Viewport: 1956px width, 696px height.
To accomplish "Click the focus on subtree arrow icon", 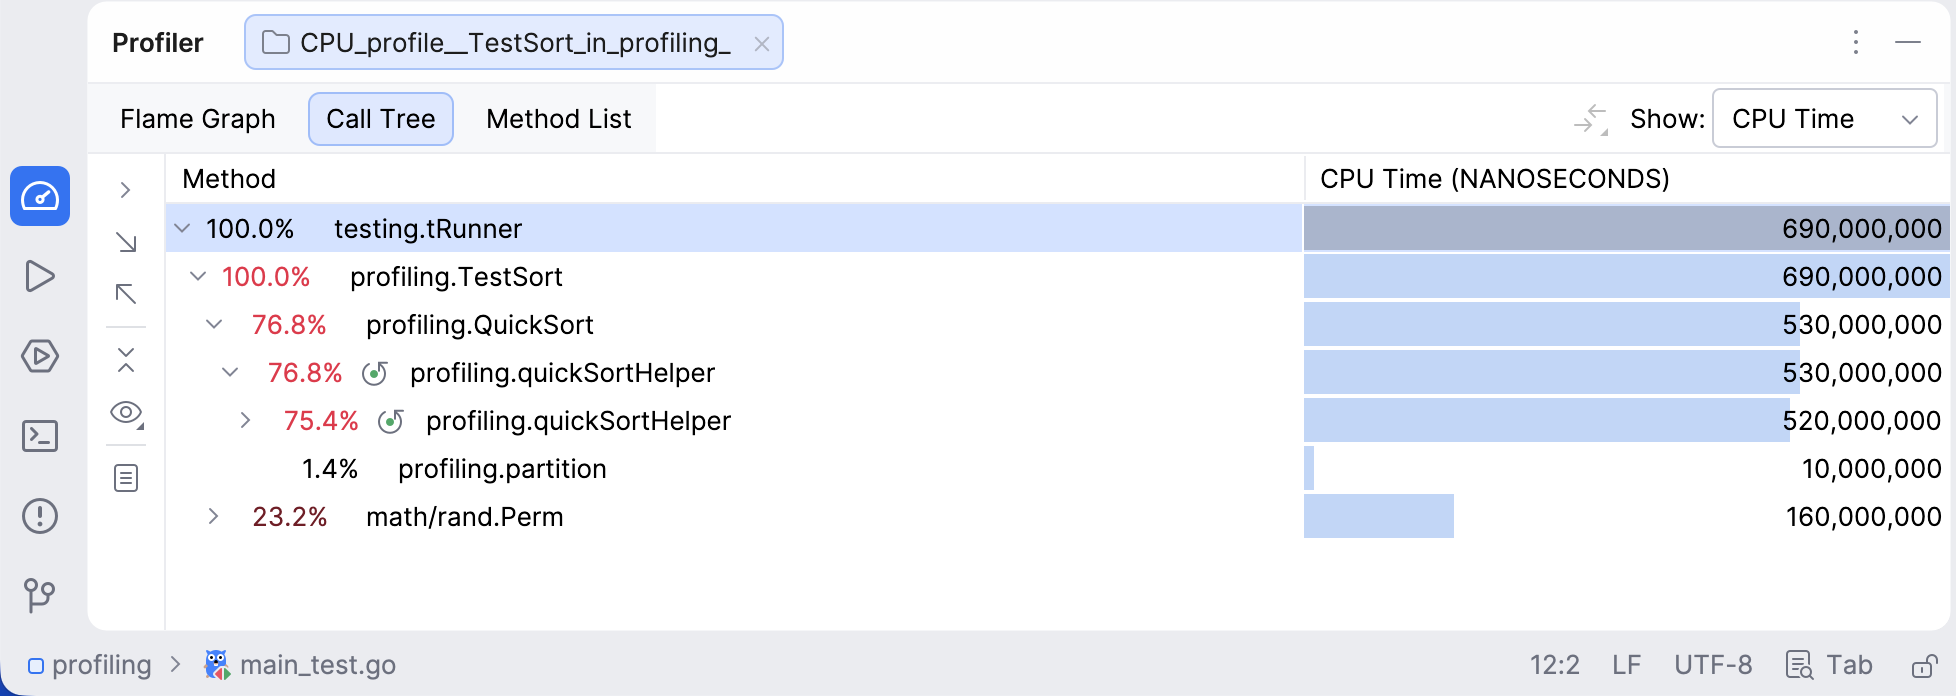I will [127, 244].
